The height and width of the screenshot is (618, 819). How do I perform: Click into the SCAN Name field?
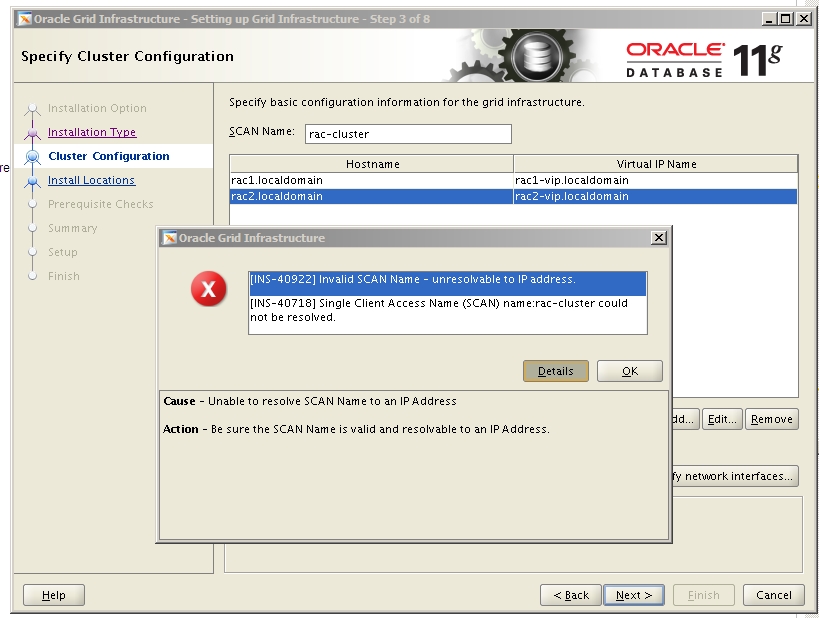pyautogui.click(x=408, y=134)
